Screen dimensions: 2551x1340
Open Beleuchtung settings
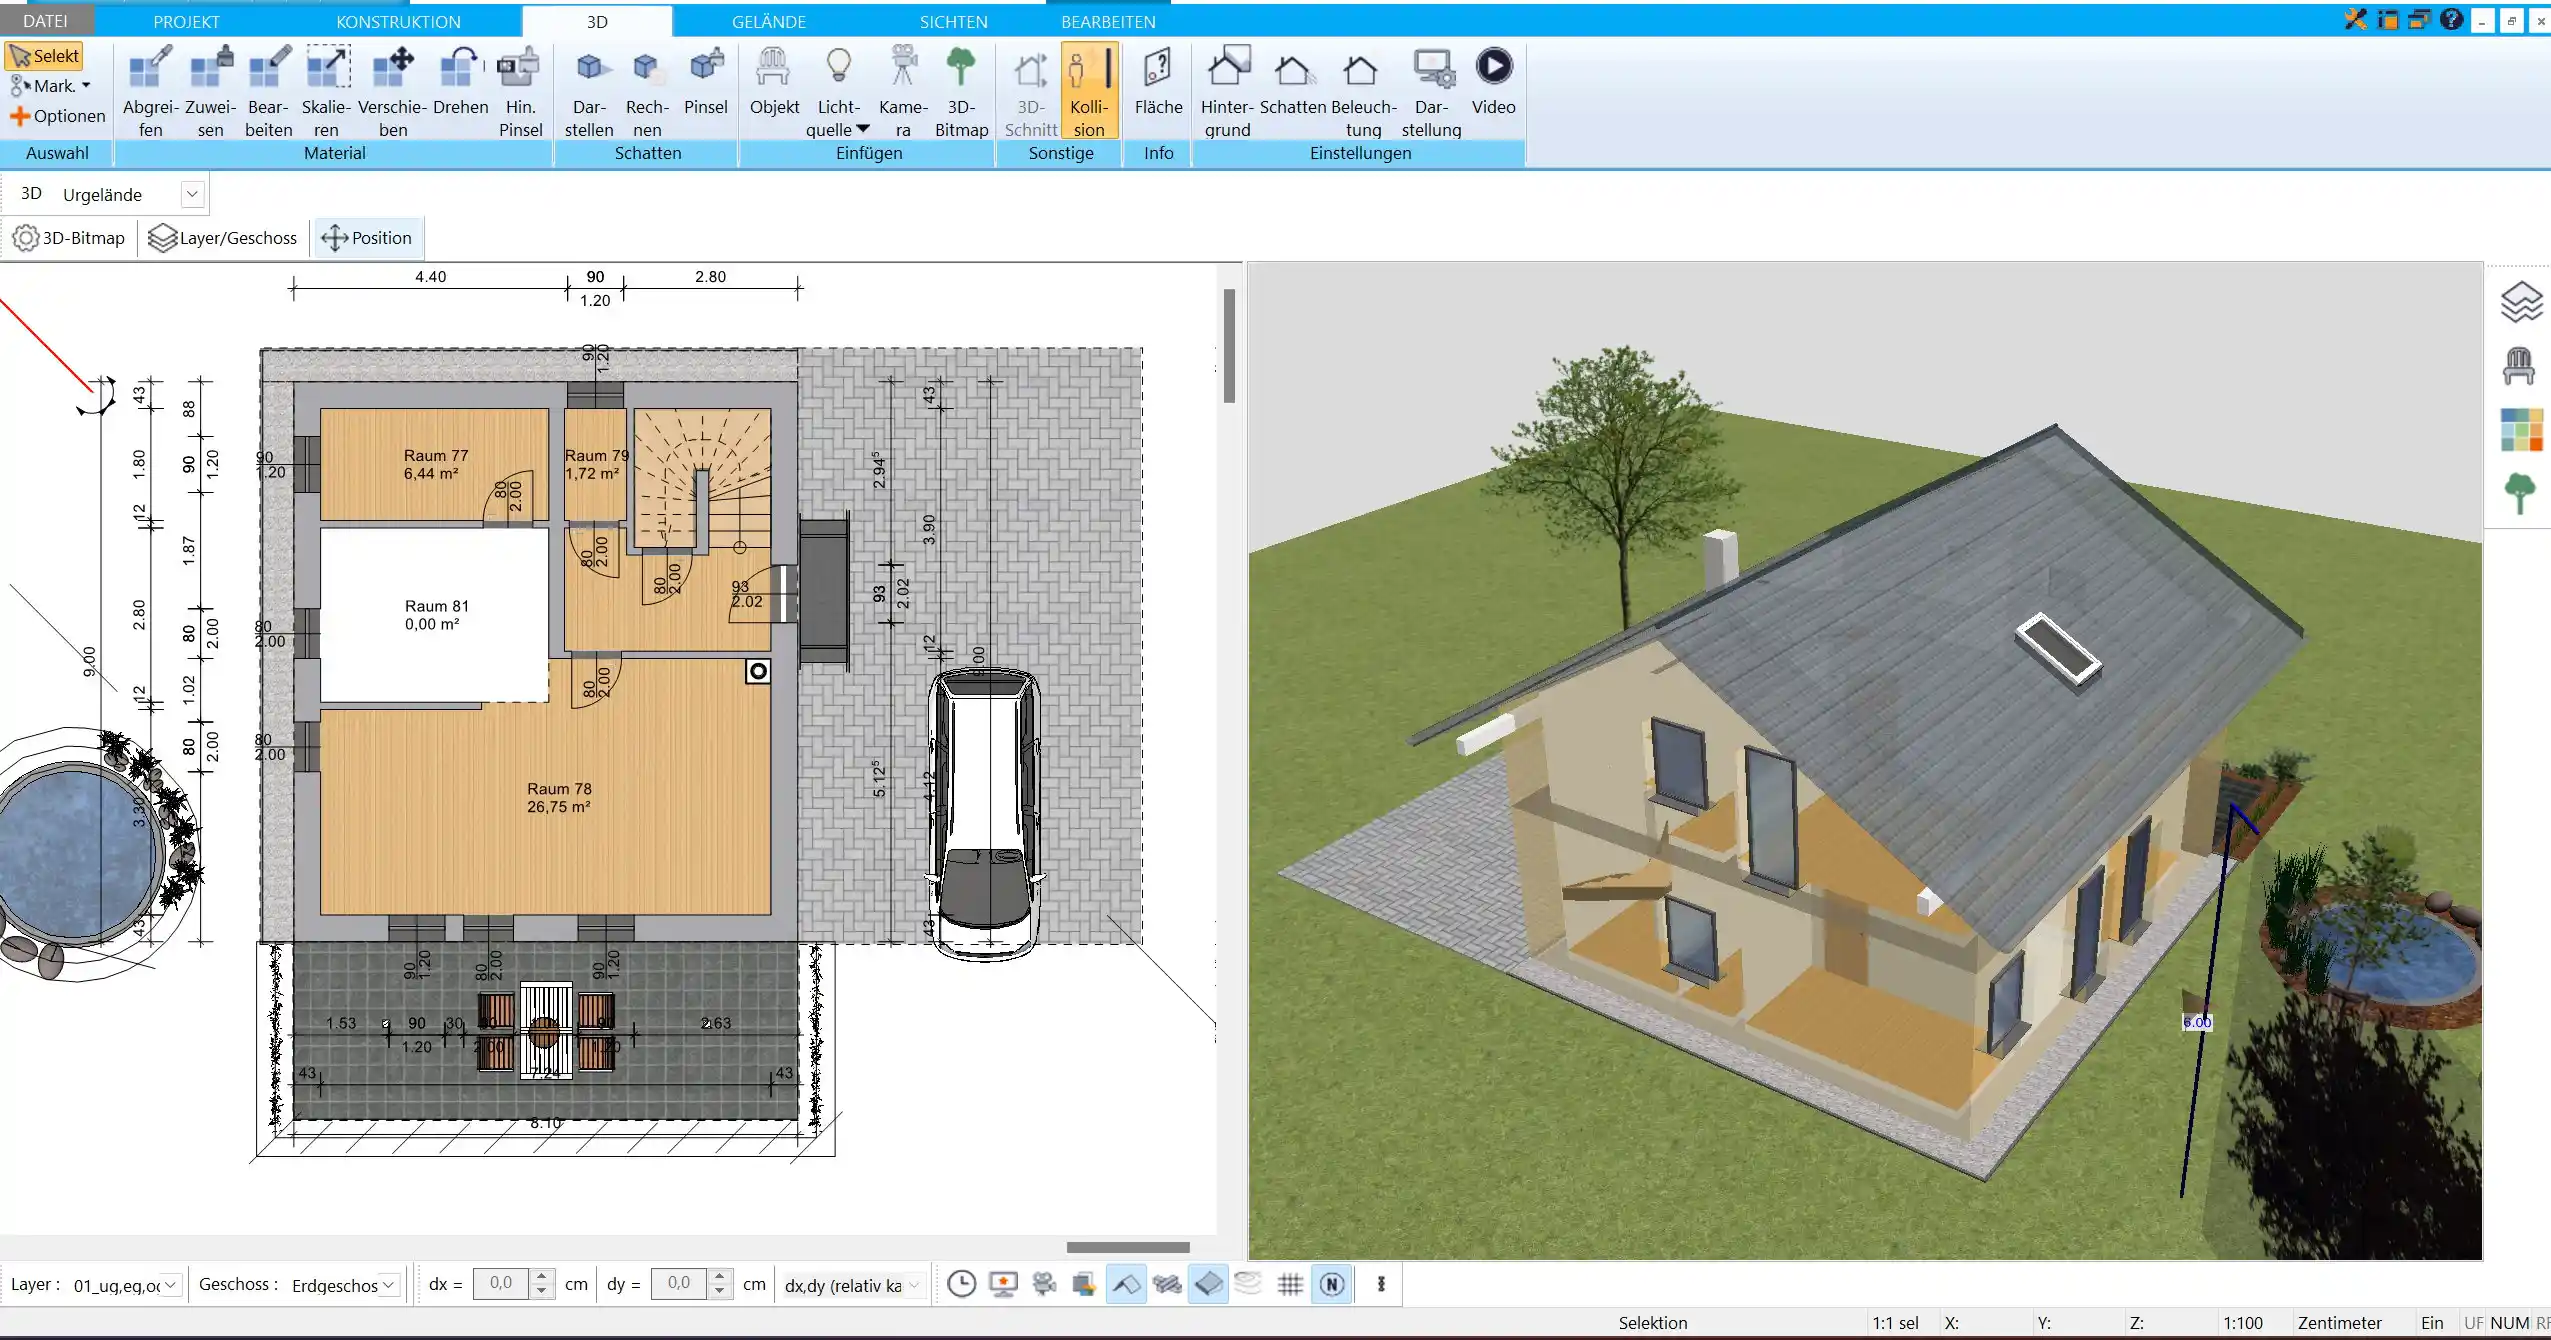1363,92
